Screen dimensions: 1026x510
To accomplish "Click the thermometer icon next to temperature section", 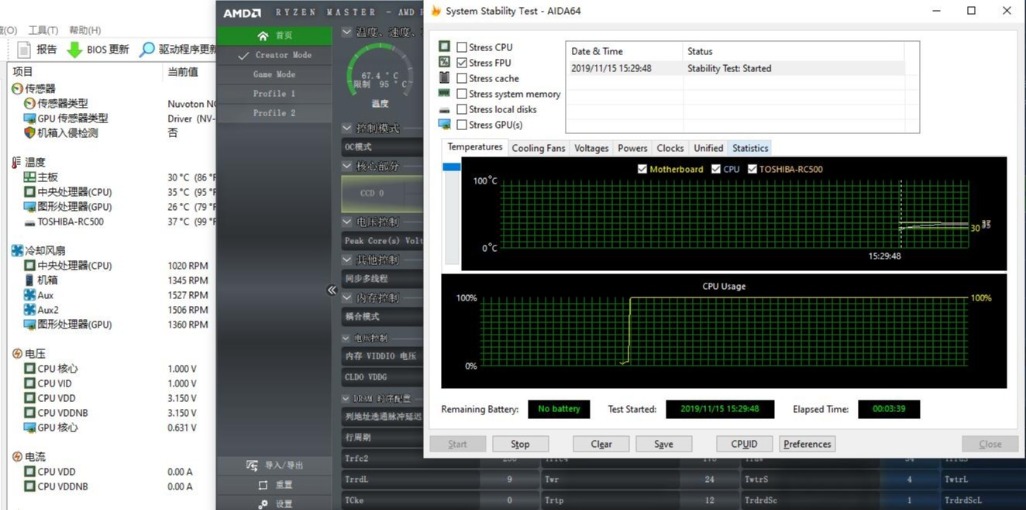I will pyautogui.click(x=16, y=162).
